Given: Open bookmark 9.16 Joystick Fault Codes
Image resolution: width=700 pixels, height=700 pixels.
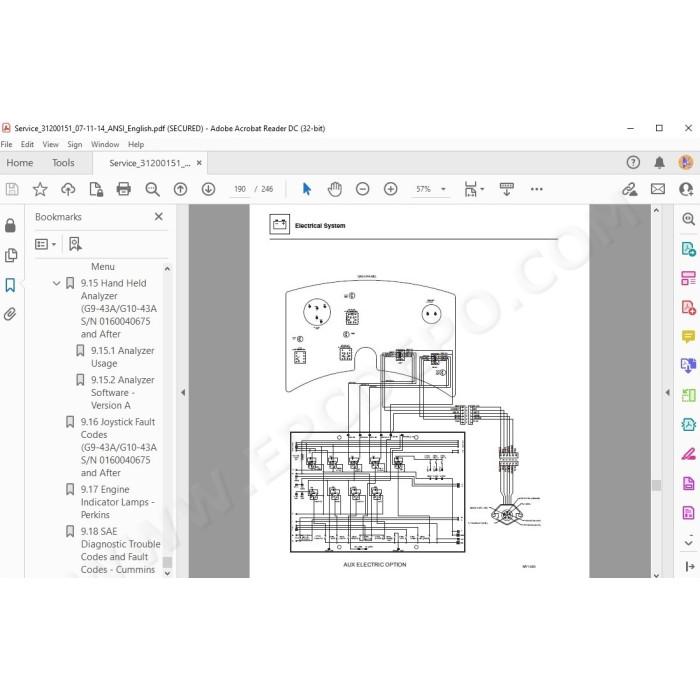Looking at the screenshot, I should [x=118, y=447].
